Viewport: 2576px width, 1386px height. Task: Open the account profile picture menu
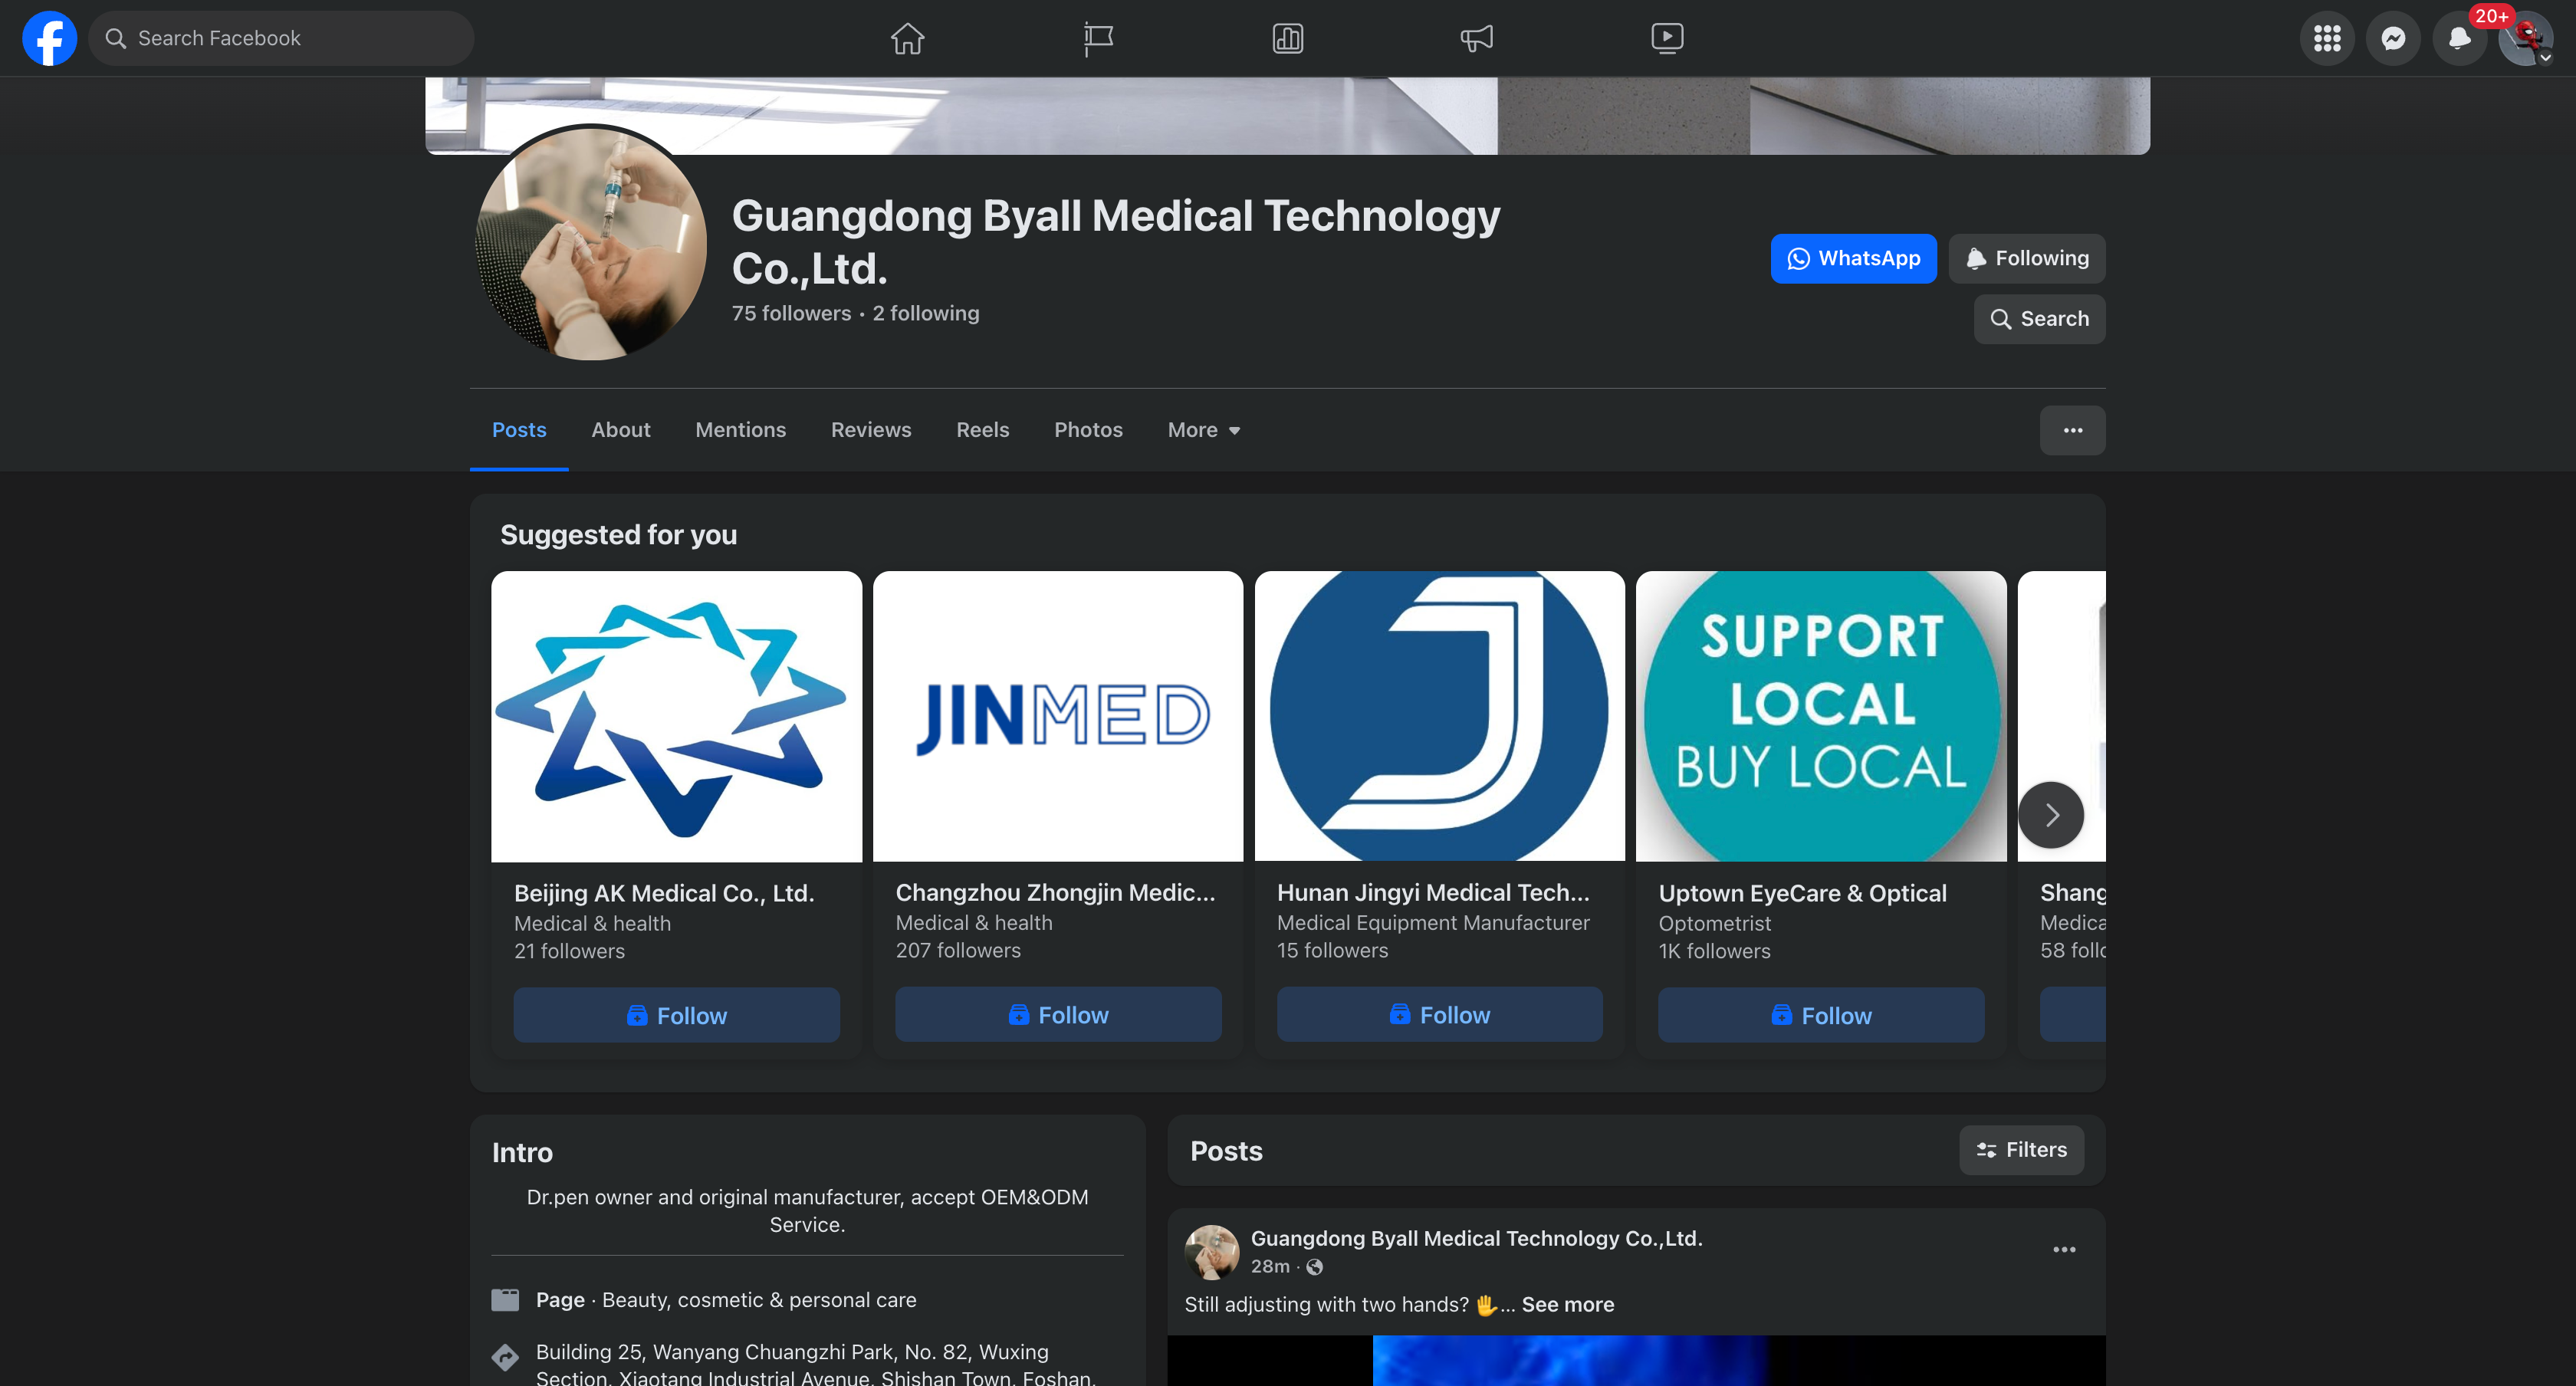click(2525, 38)
